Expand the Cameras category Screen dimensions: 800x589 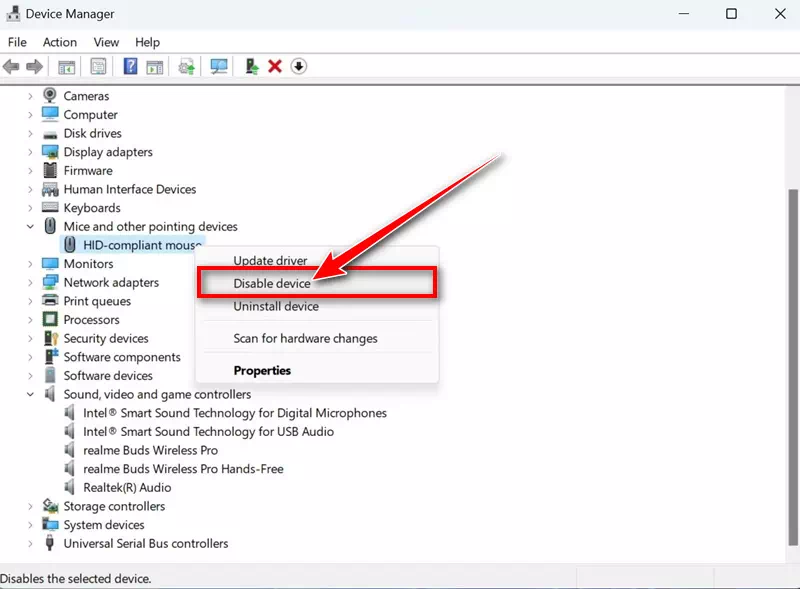tap(30, 96)
